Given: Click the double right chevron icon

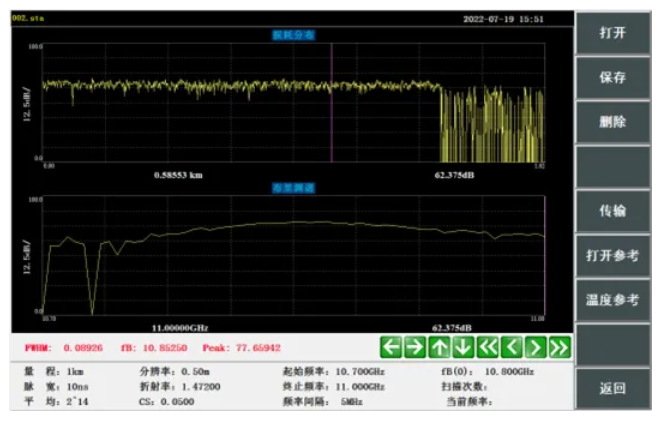Looking at the screenshot, I should pos(560,347).
